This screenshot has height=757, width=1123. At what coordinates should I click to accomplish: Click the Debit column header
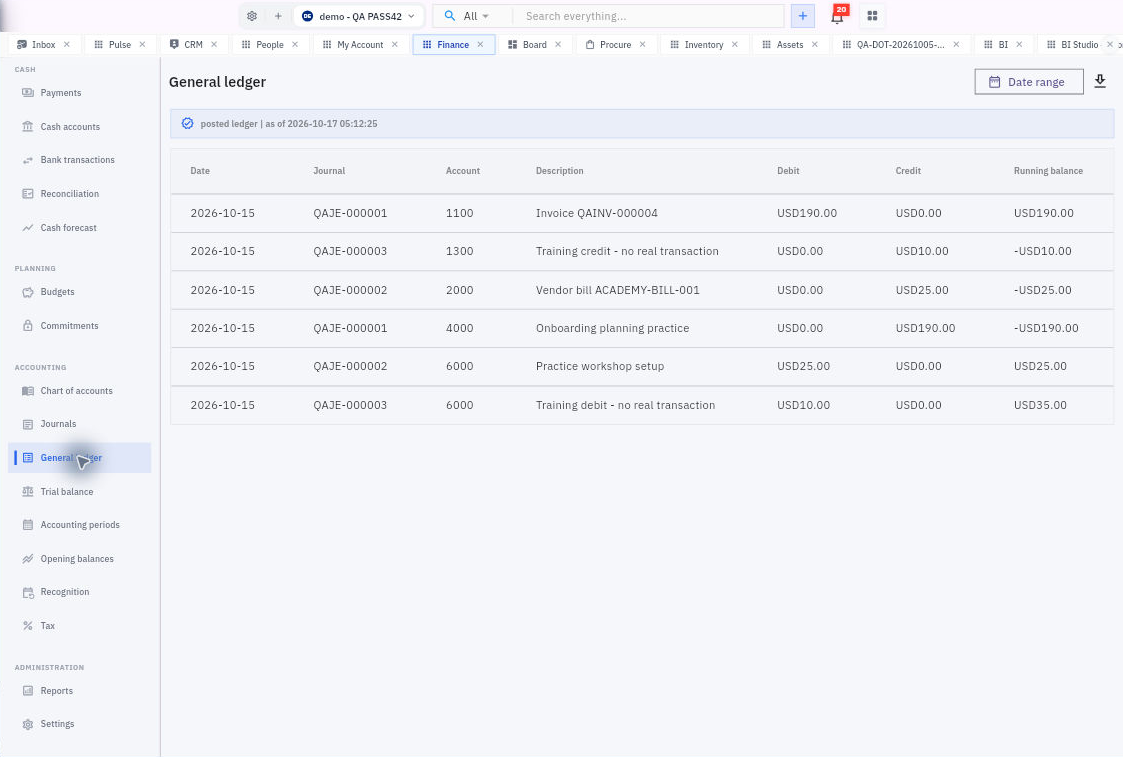click(788, 171)
